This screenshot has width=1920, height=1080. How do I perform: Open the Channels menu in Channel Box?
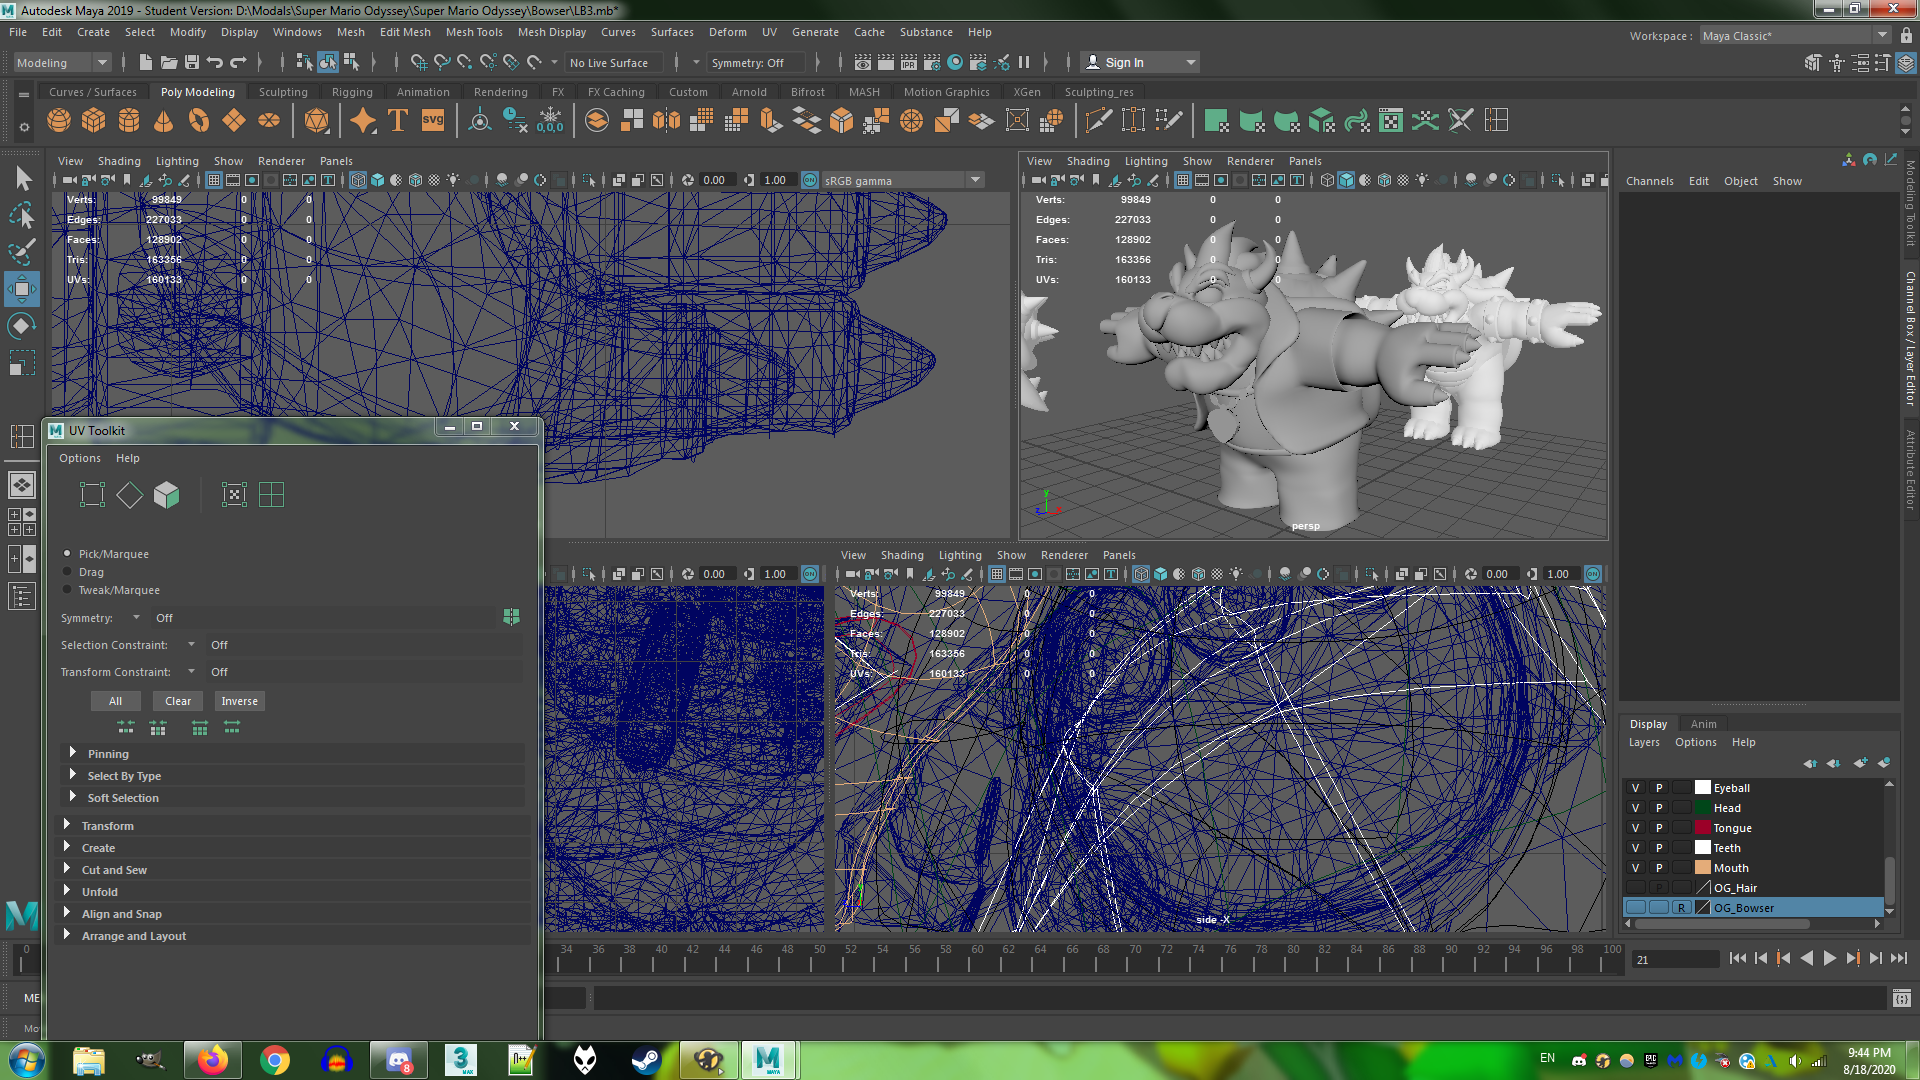tap(1650, 181)
